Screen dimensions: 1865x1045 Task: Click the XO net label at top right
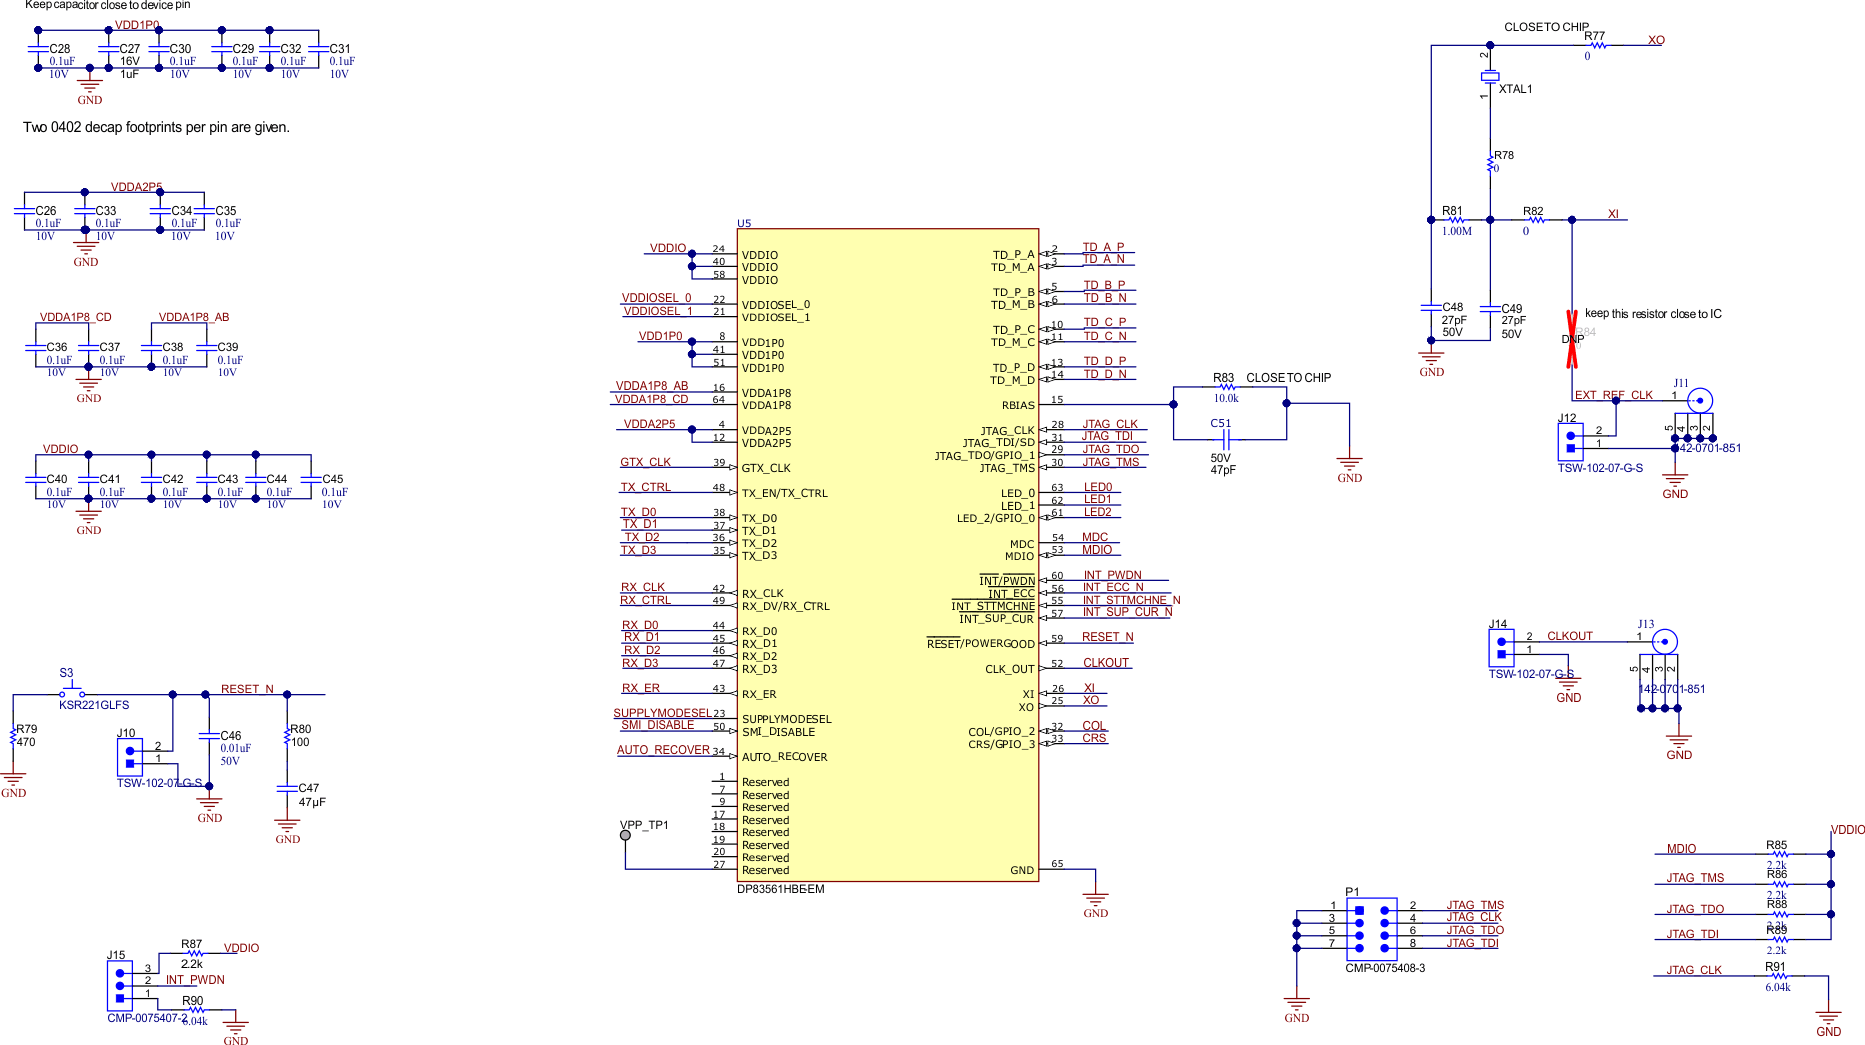[x=1656, y=40]
